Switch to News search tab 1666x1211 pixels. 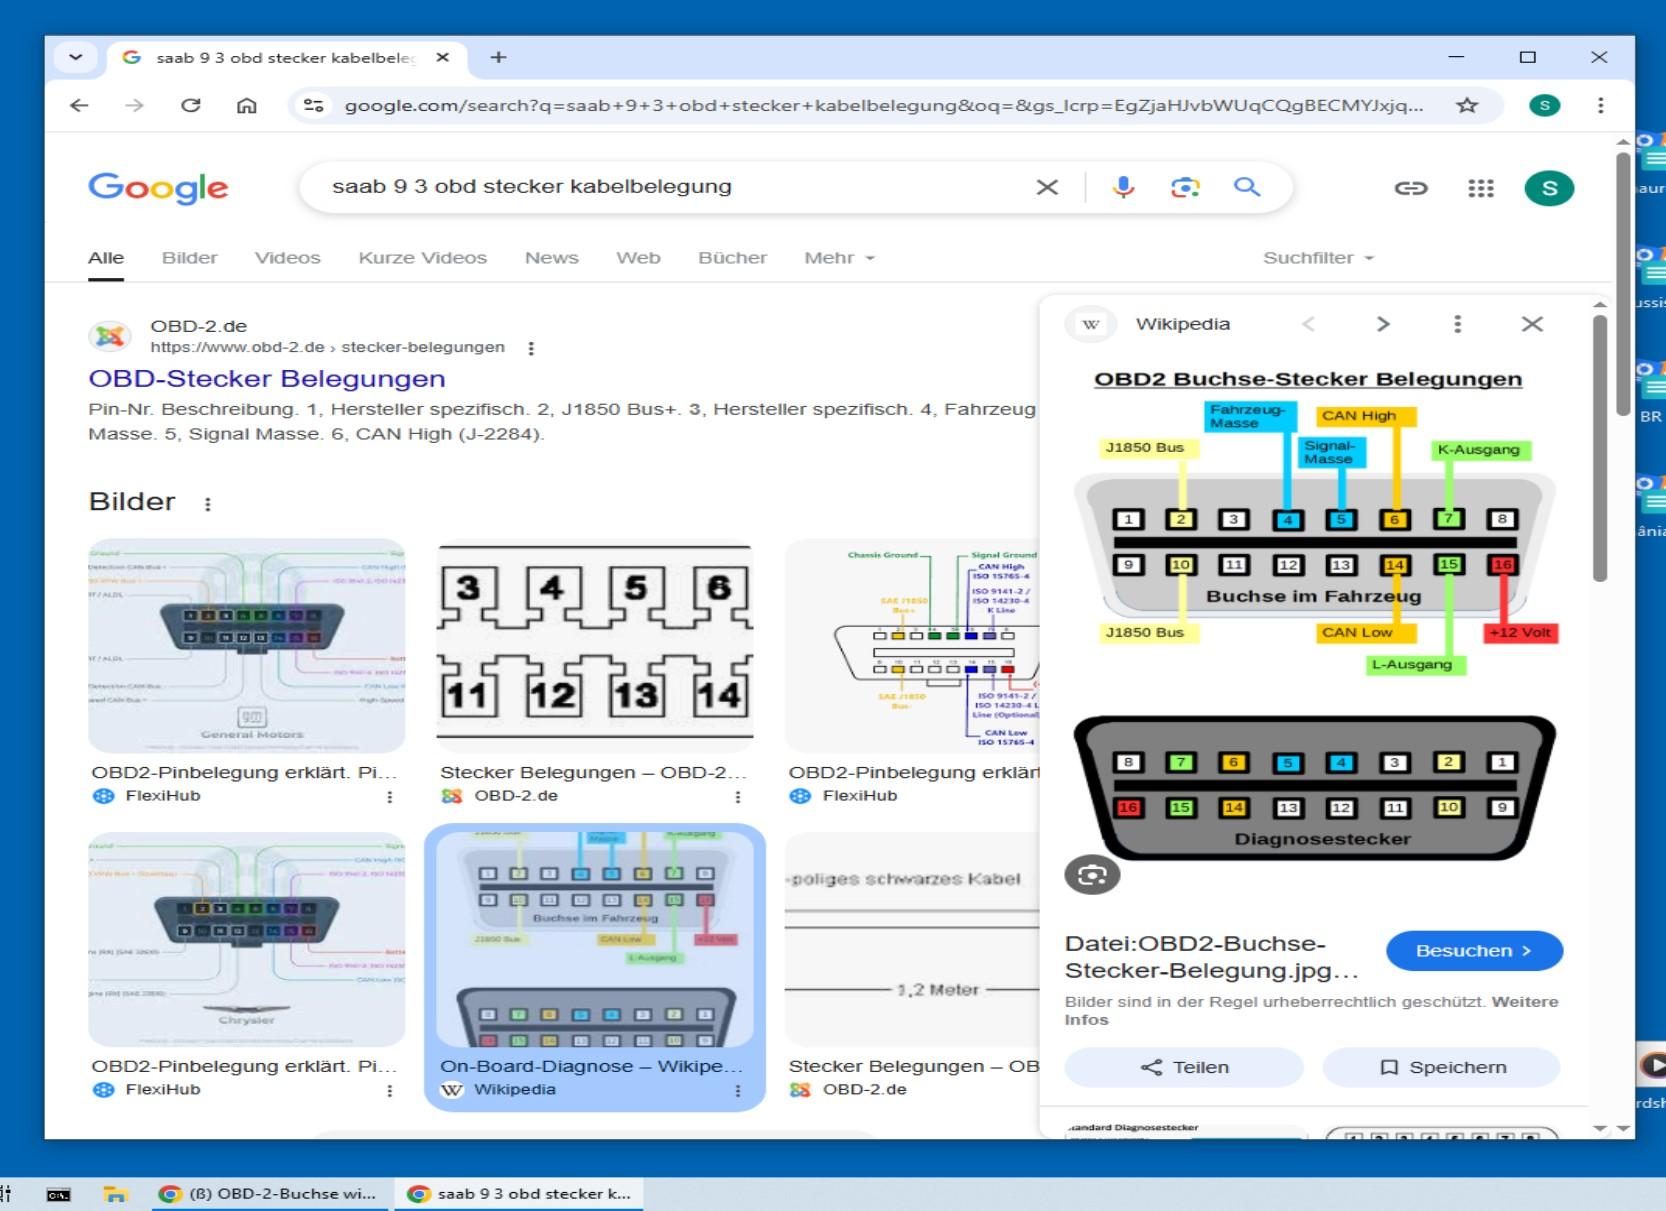551,258
